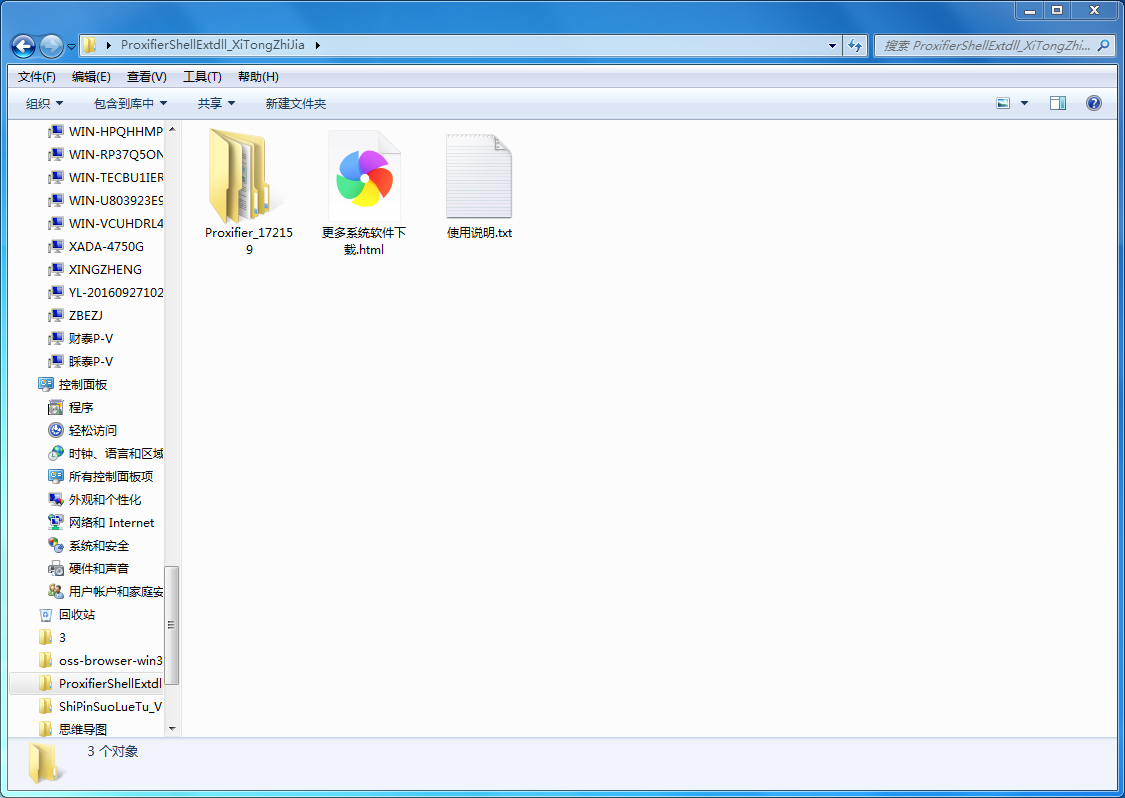
Task: Expand the address bar history dropdown
Action: pyautogui.click(x=832, y=45)
